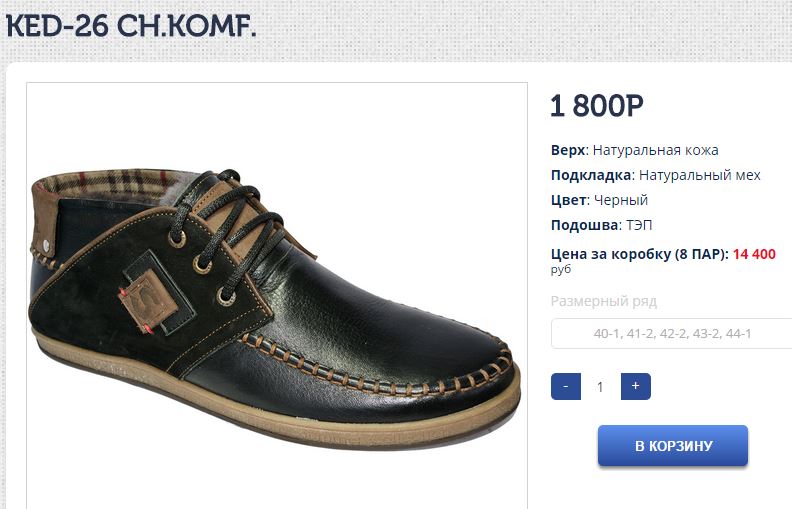Click the Подошва: ТЭП sole line
The image size is (792, 509).
coord(602,225)
